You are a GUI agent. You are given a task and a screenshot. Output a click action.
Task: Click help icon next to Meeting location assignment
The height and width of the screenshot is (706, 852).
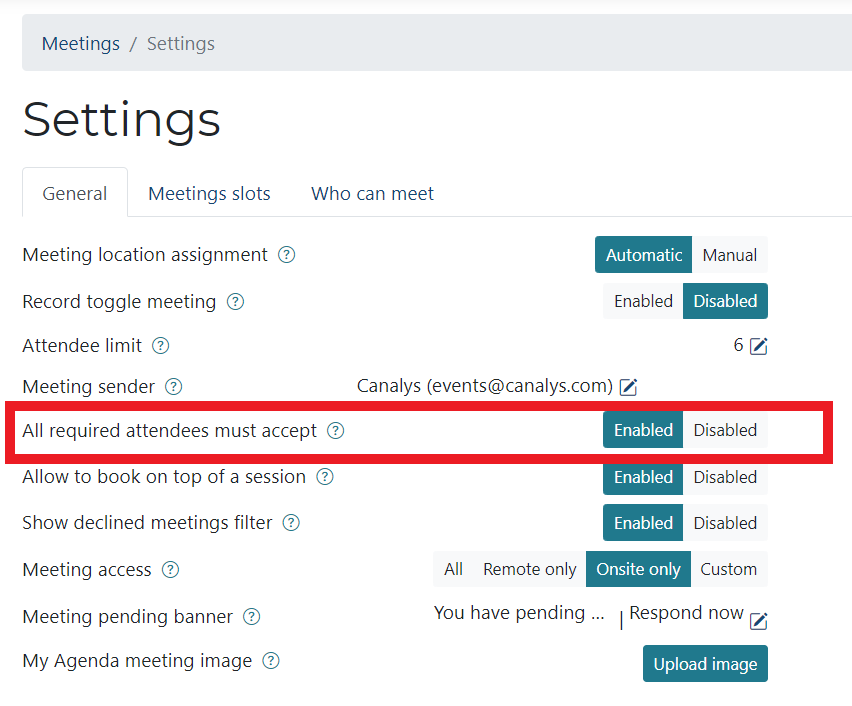click(x=287, y=255)
